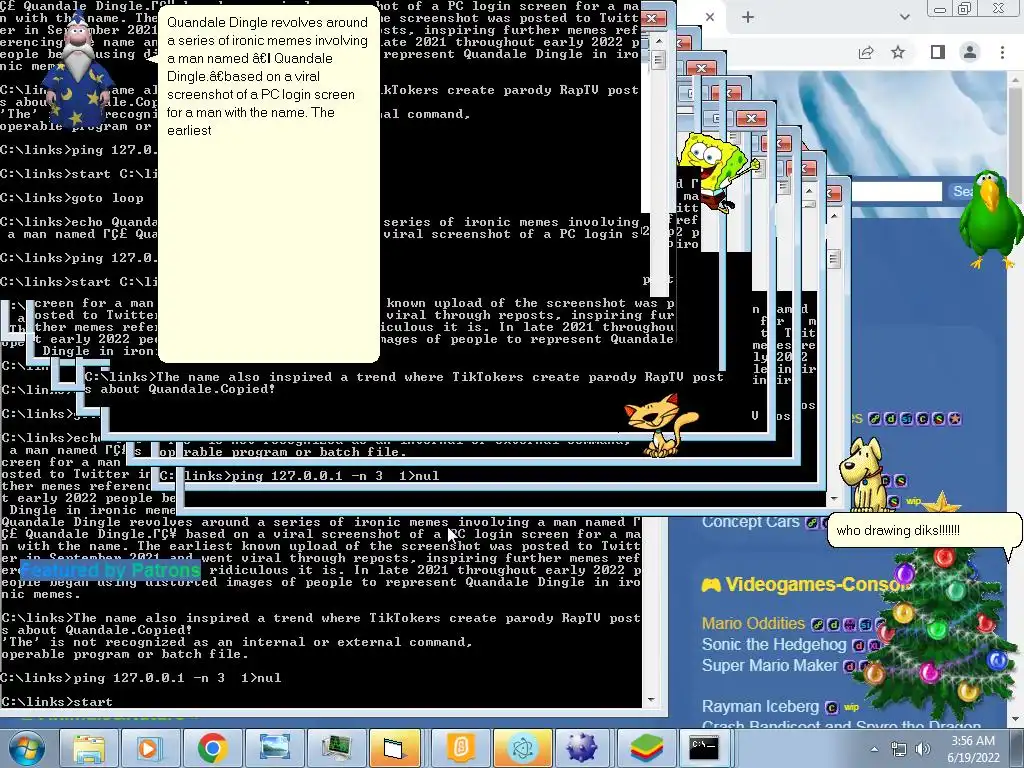Open the blue spiky mine taskbar icon
The image size is (1024, 768).
(581, 748)
